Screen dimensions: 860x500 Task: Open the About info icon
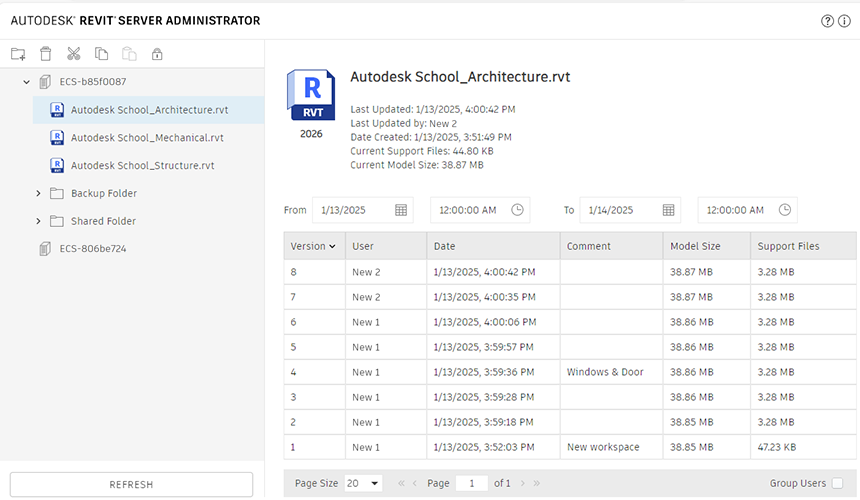[845, 21]
